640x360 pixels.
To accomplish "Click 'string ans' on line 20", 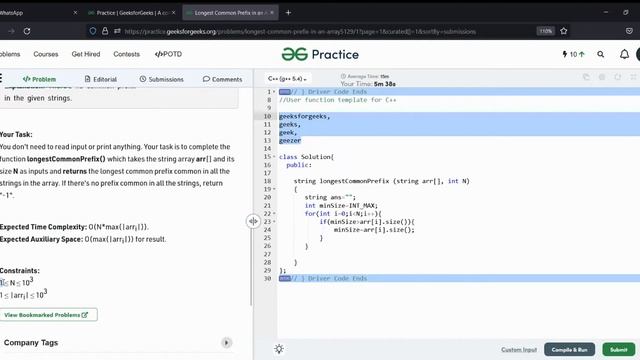I will (x=323, y=197).
